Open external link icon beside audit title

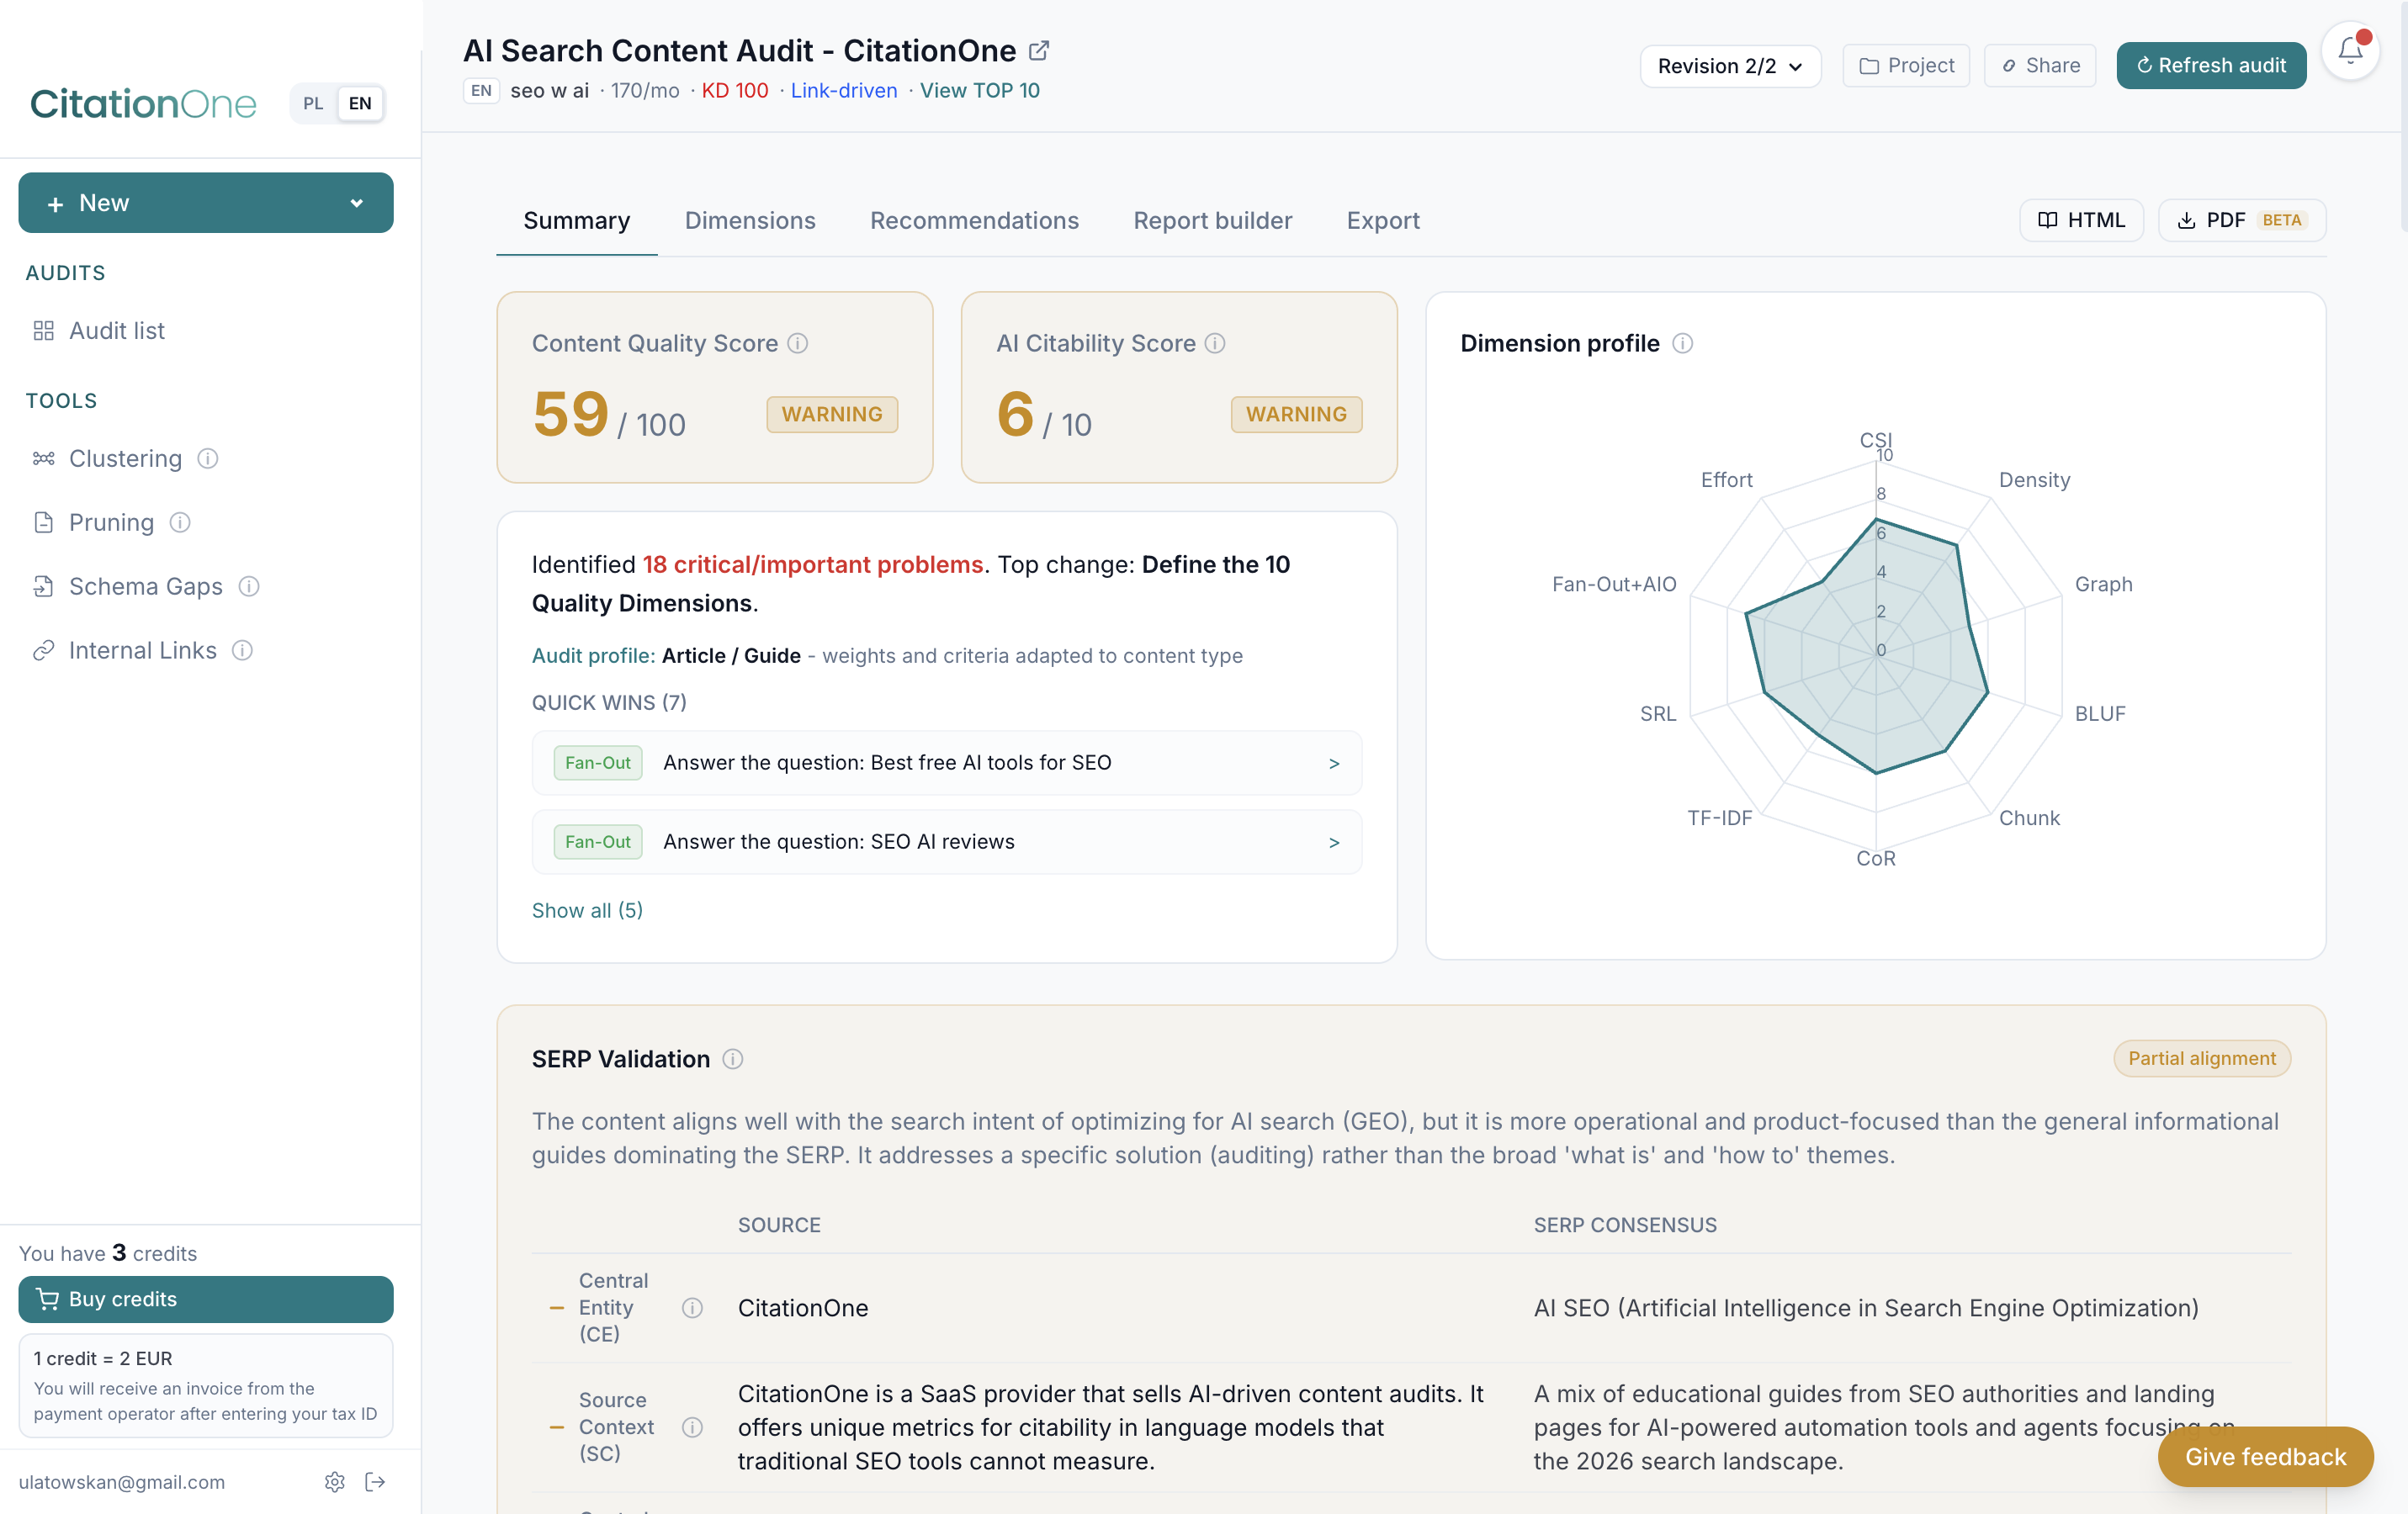[x=1039, y=50]
